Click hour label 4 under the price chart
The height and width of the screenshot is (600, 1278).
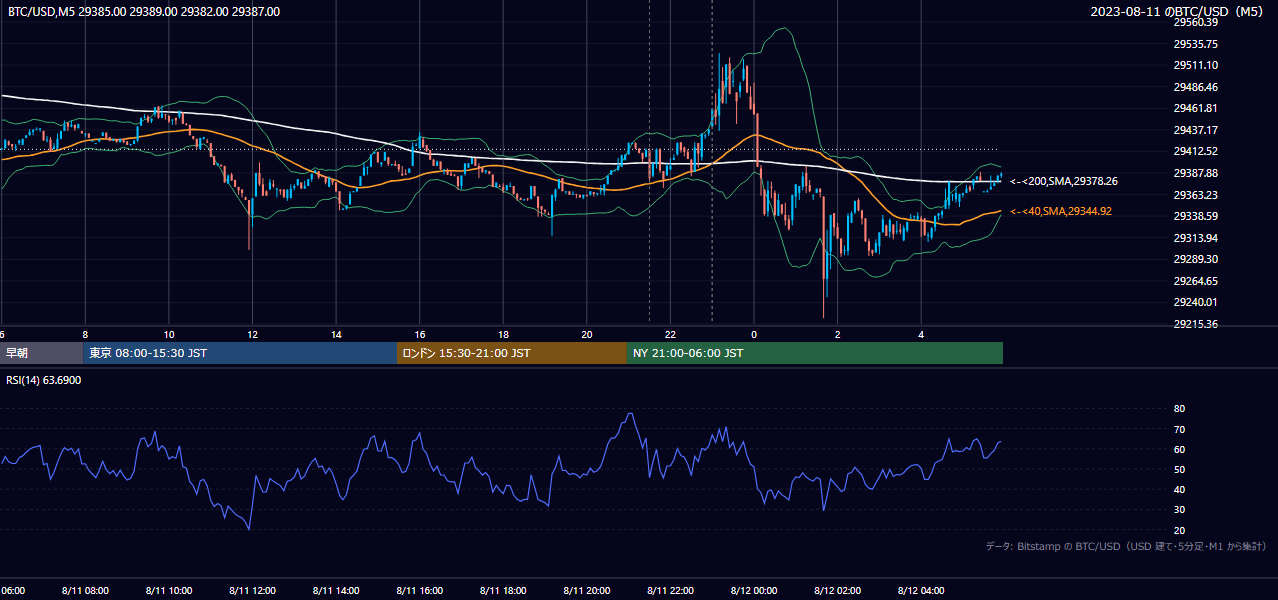921,335
